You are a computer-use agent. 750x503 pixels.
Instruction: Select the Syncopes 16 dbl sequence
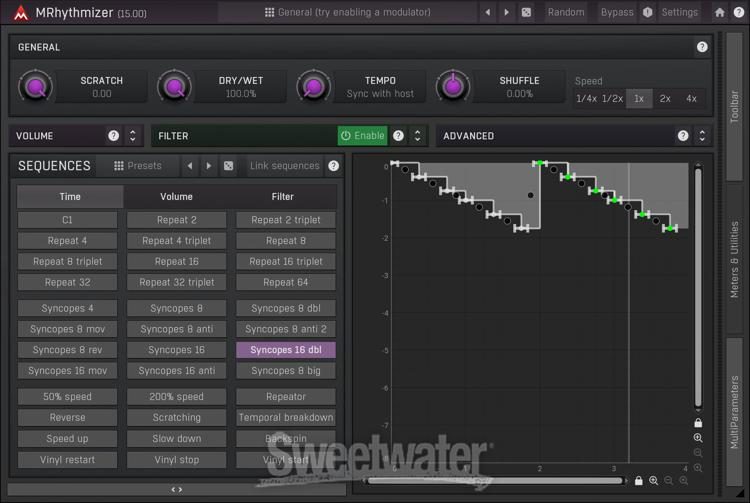[x=286, y=350]
